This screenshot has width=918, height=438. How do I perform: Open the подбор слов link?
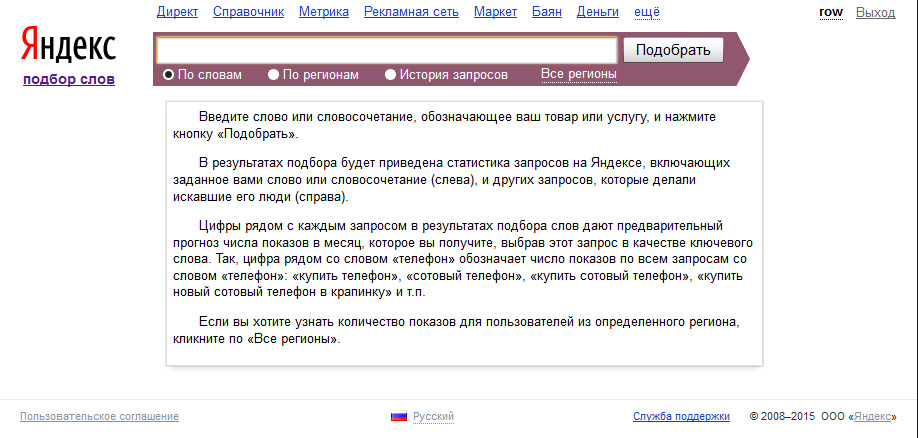(x=69, y=79)
